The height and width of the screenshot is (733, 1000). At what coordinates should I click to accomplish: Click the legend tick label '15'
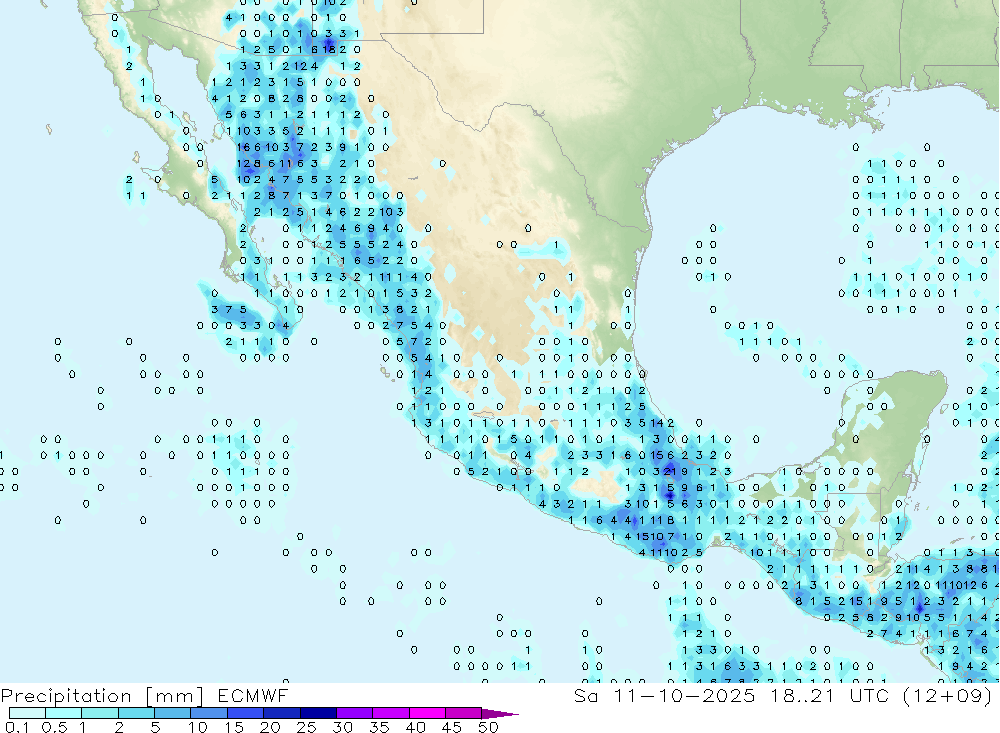click(234, 727)
